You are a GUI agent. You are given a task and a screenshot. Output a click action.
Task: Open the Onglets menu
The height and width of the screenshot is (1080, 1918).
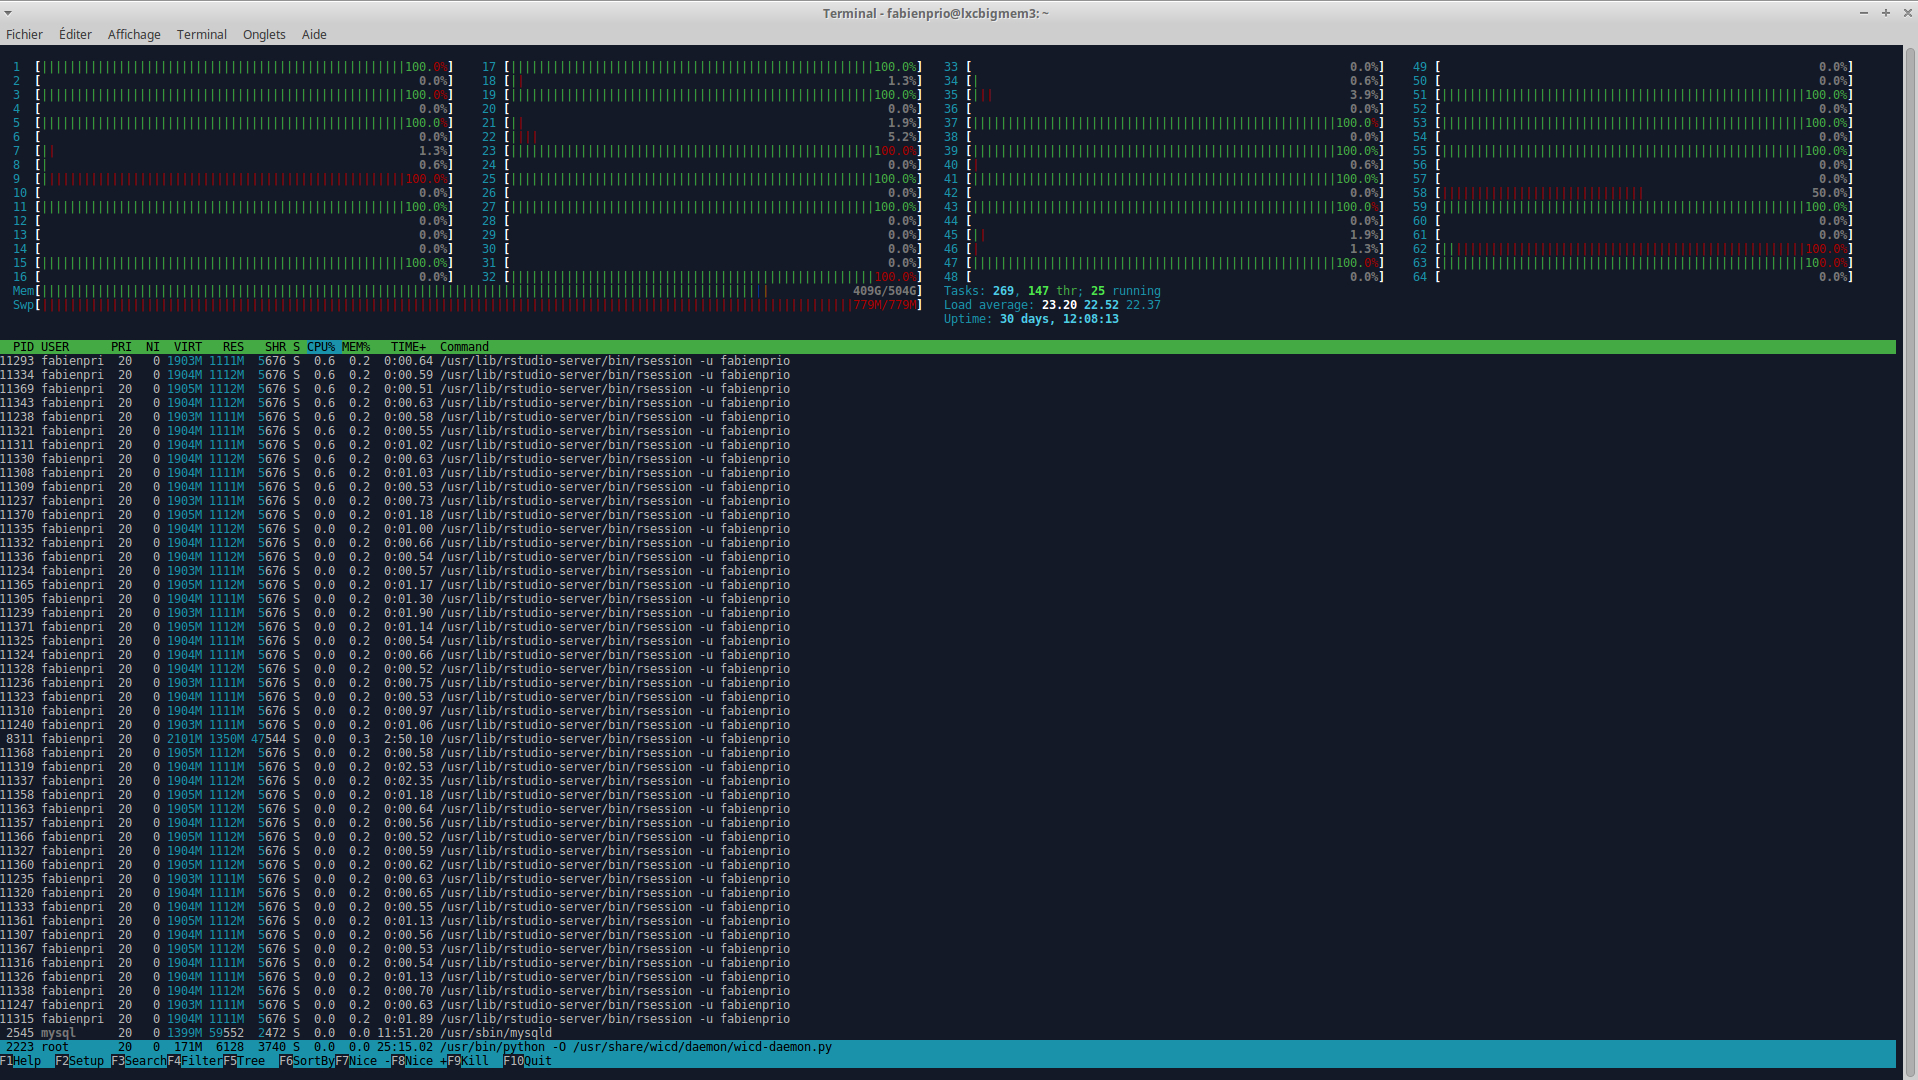[264, 34]
